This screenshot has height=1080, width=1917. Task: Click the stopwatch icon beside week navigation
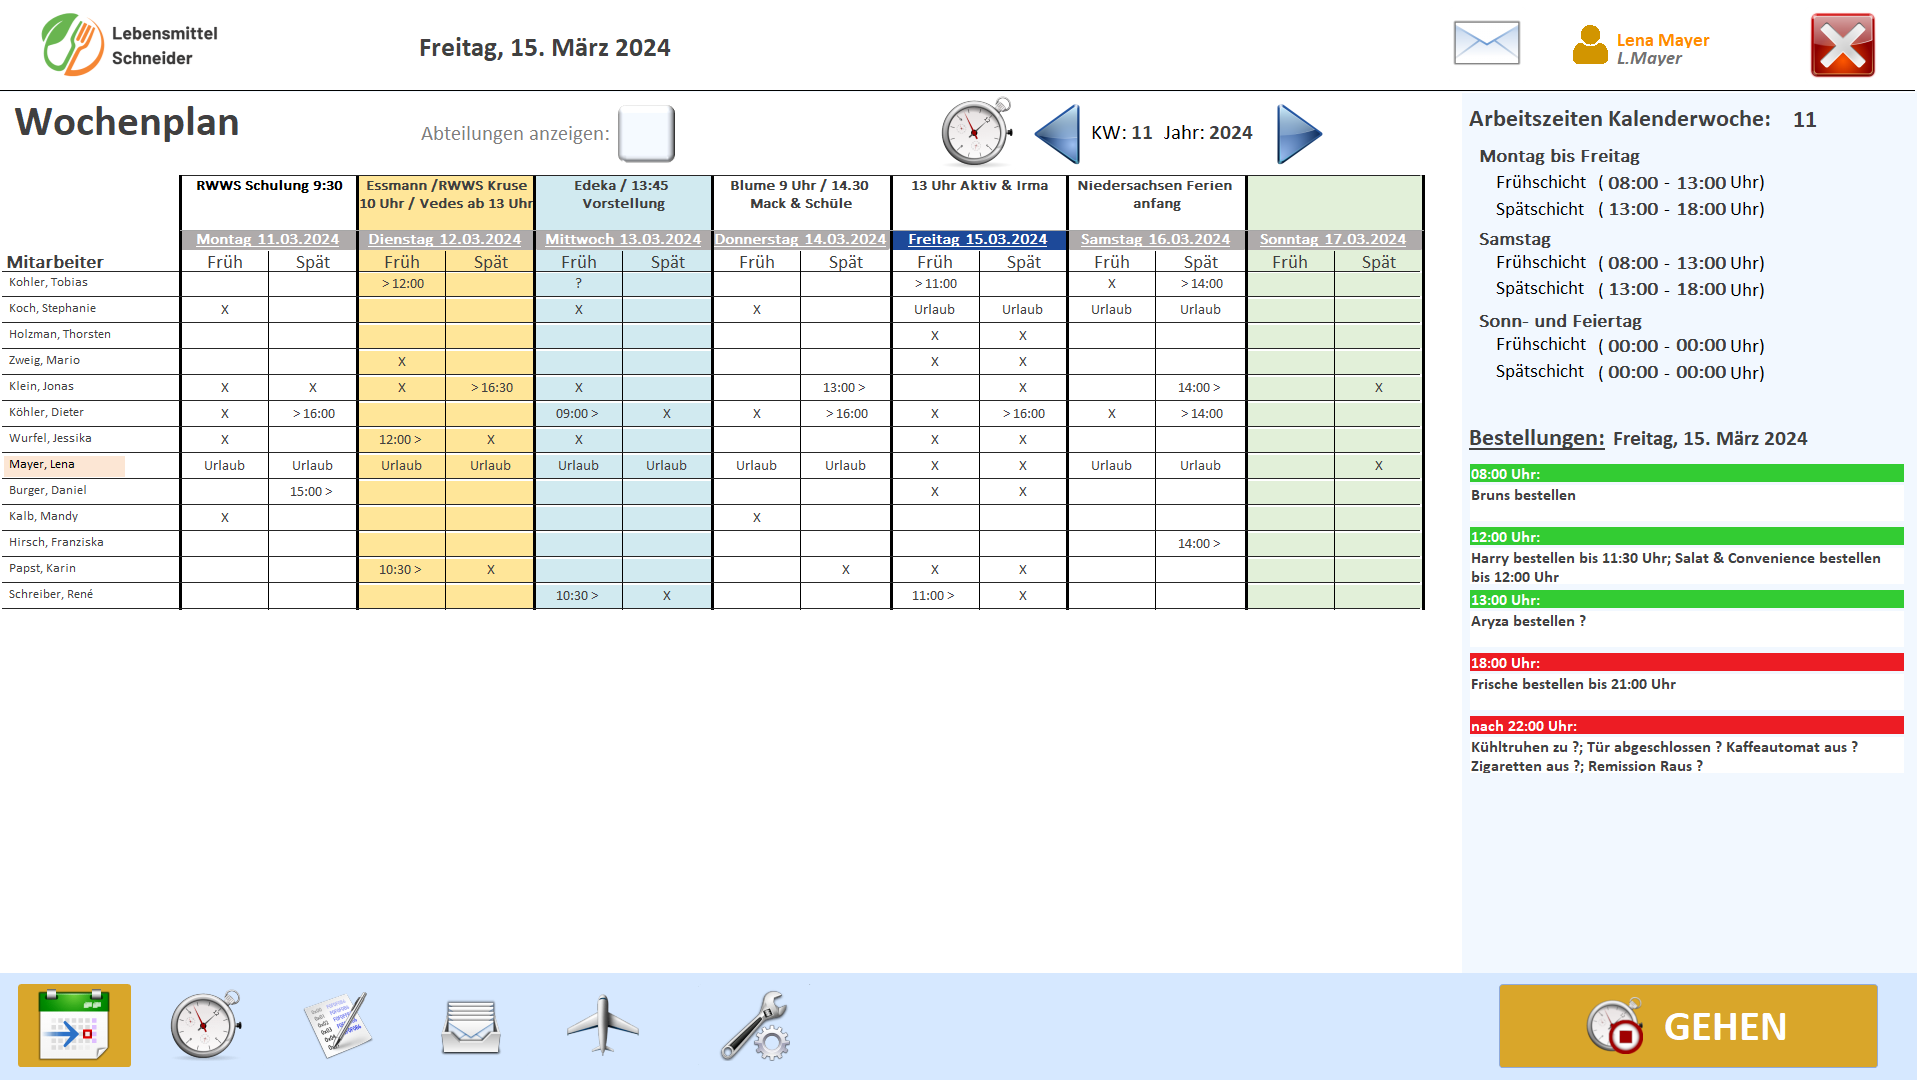976,132
